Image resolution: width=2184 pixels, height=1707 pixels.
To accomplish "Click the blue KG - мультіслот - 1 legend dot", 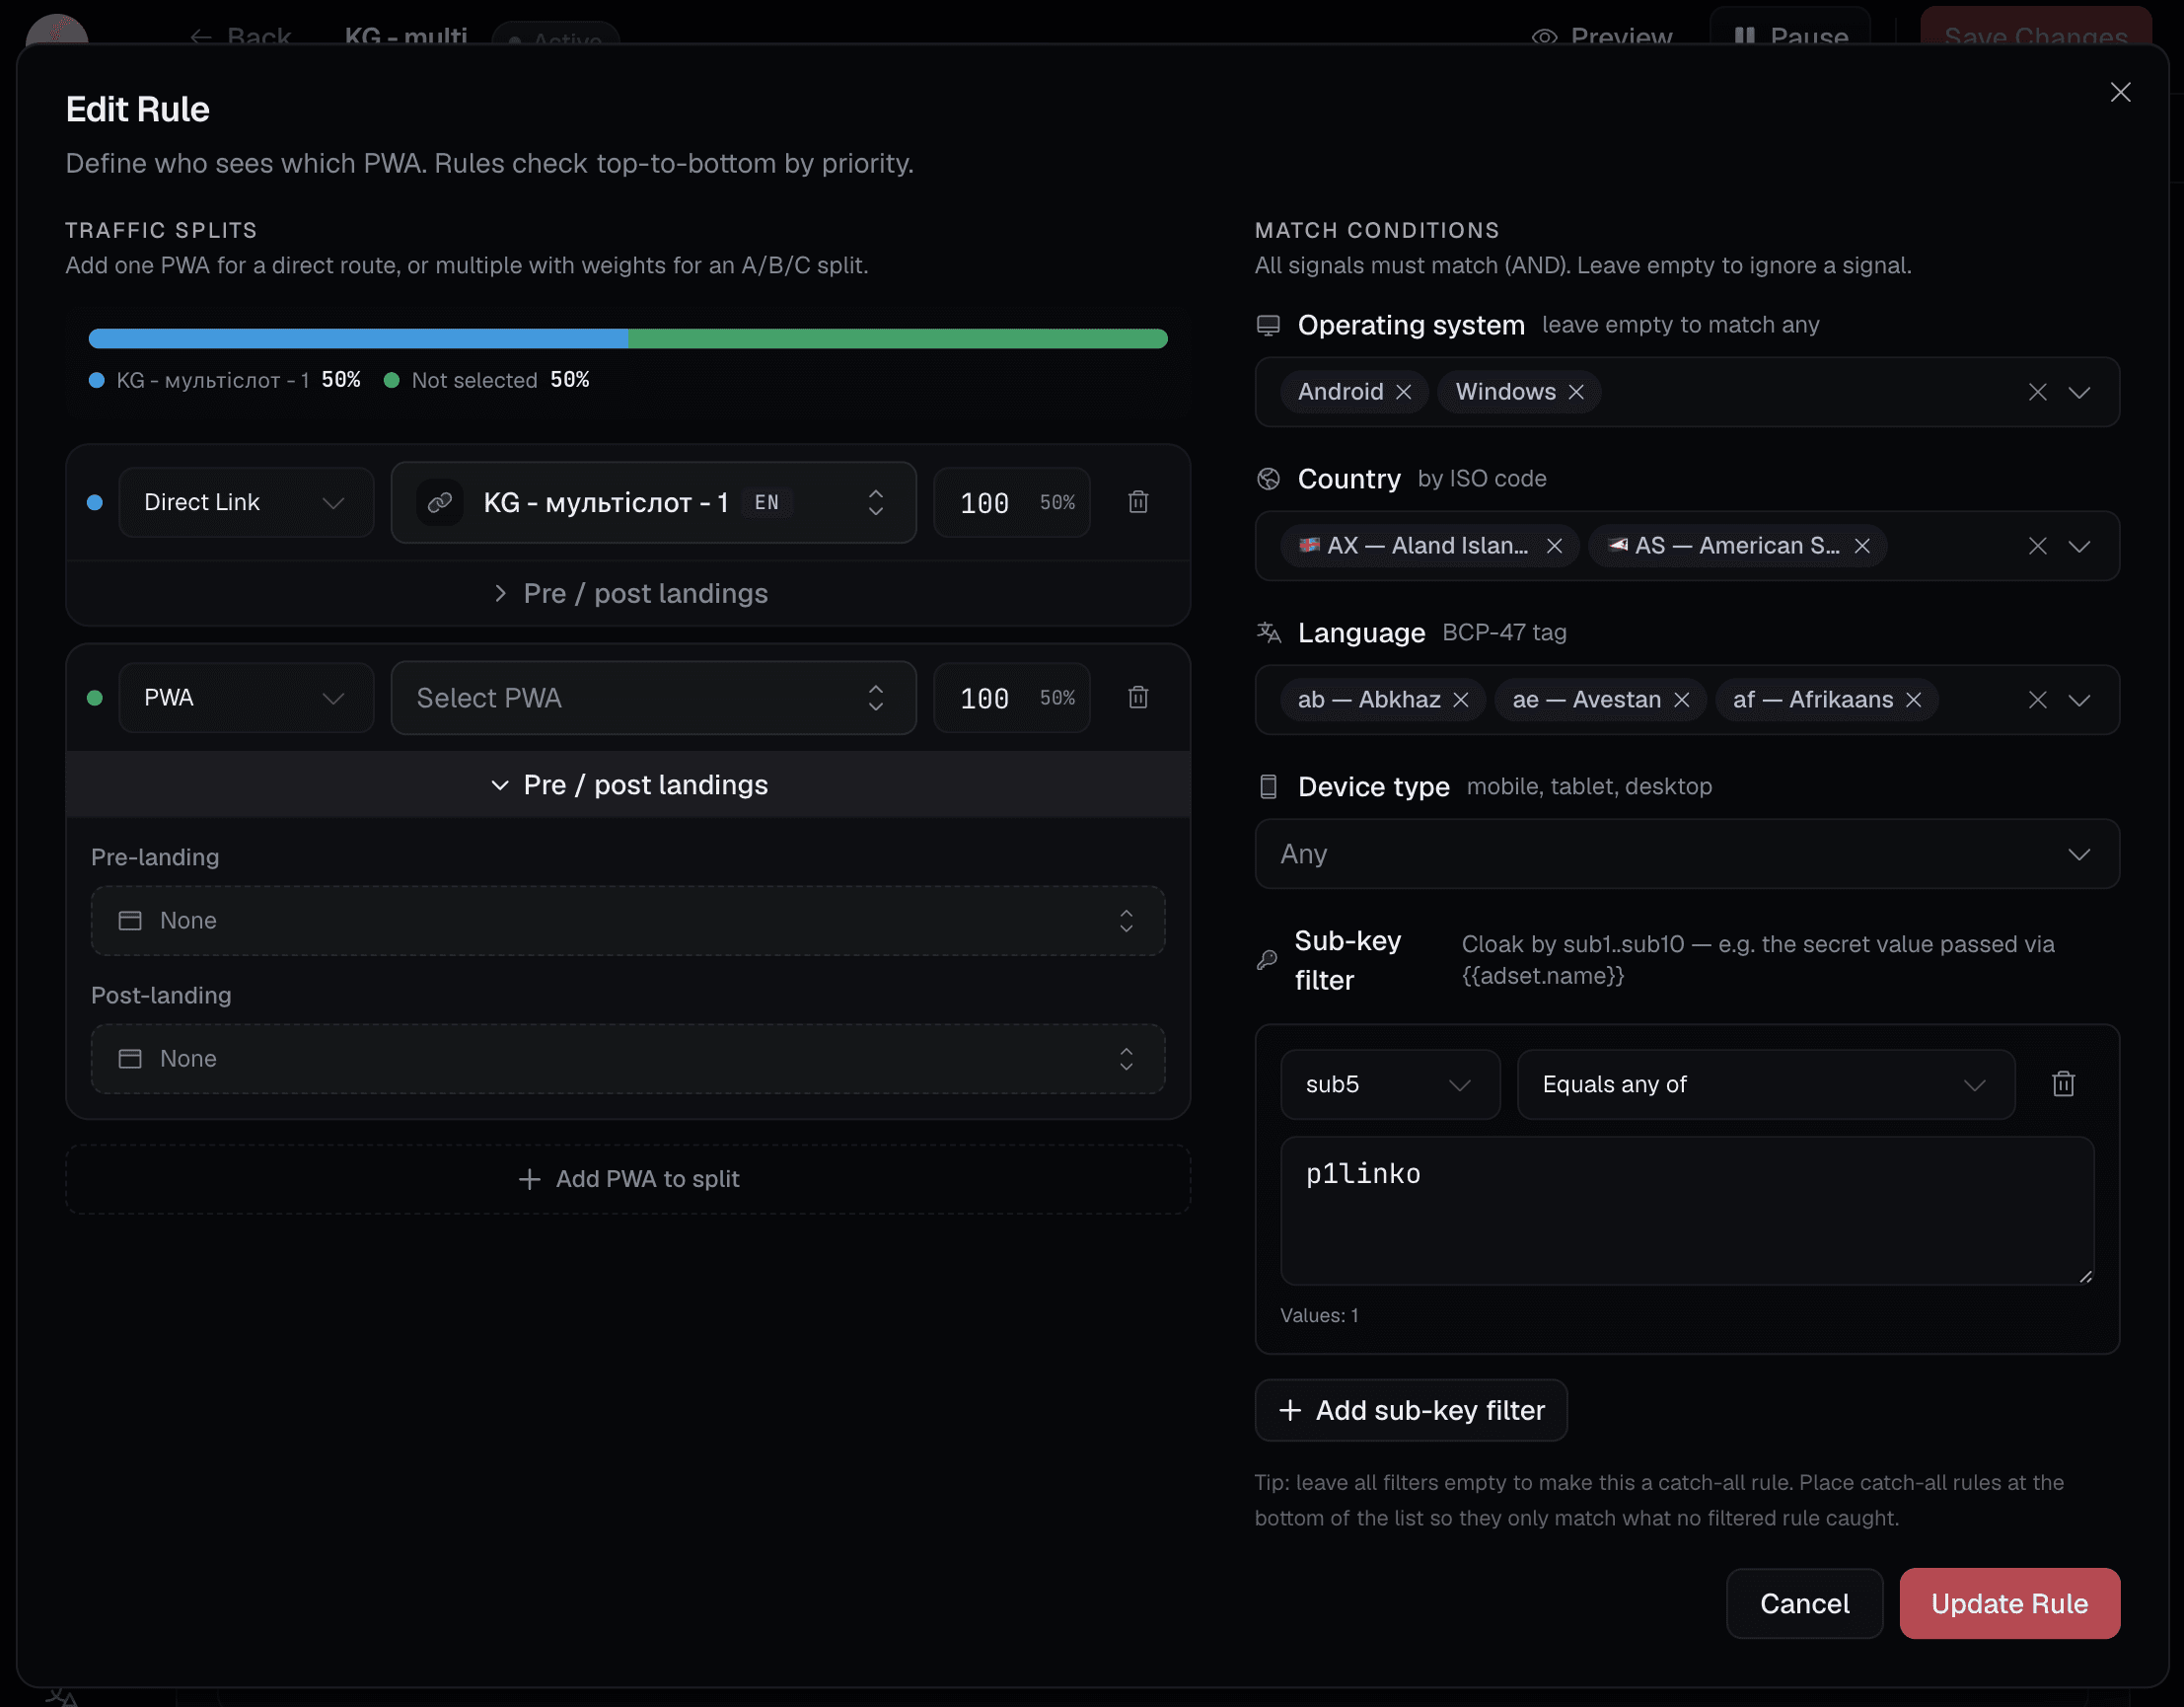I will click(97, 380).
